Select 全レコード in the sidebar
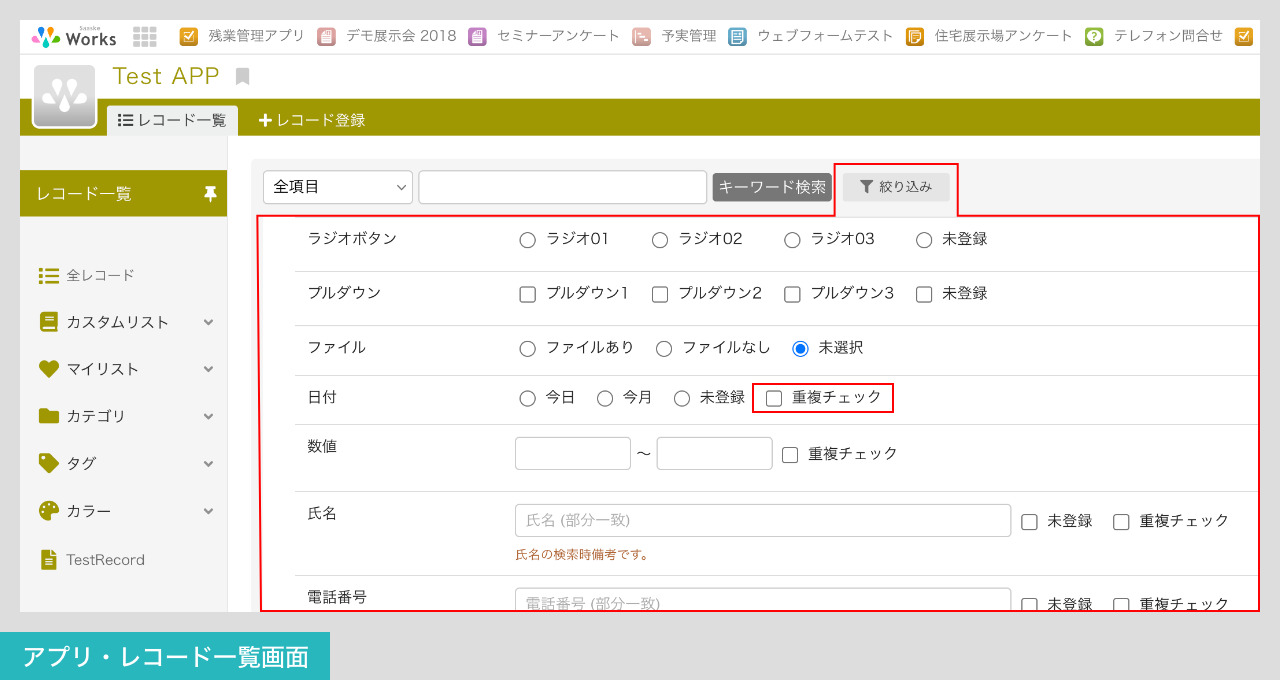Viewport: 1280px width, 680px height. (100, 275)
